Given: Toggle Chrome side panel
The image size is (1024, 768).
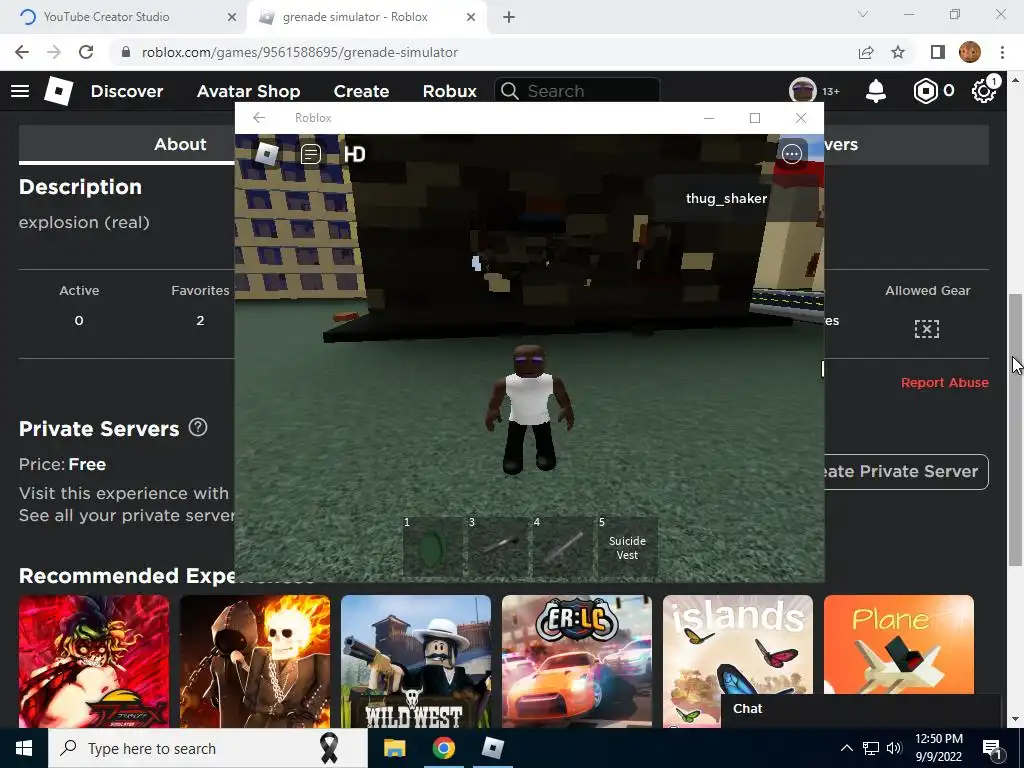Looking at the screenshot, I should point(938,52).
